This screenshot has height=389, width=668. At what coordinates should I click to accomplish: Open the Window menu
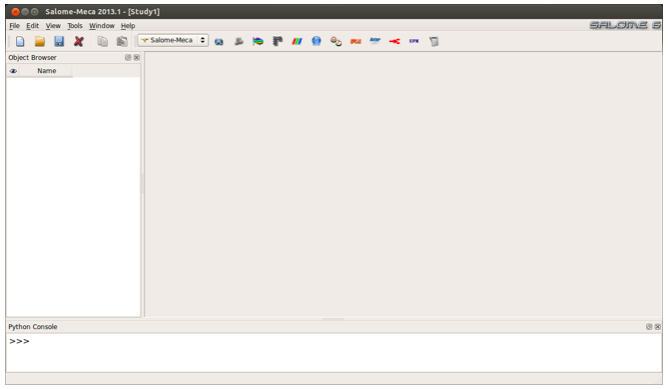[102, 26]
